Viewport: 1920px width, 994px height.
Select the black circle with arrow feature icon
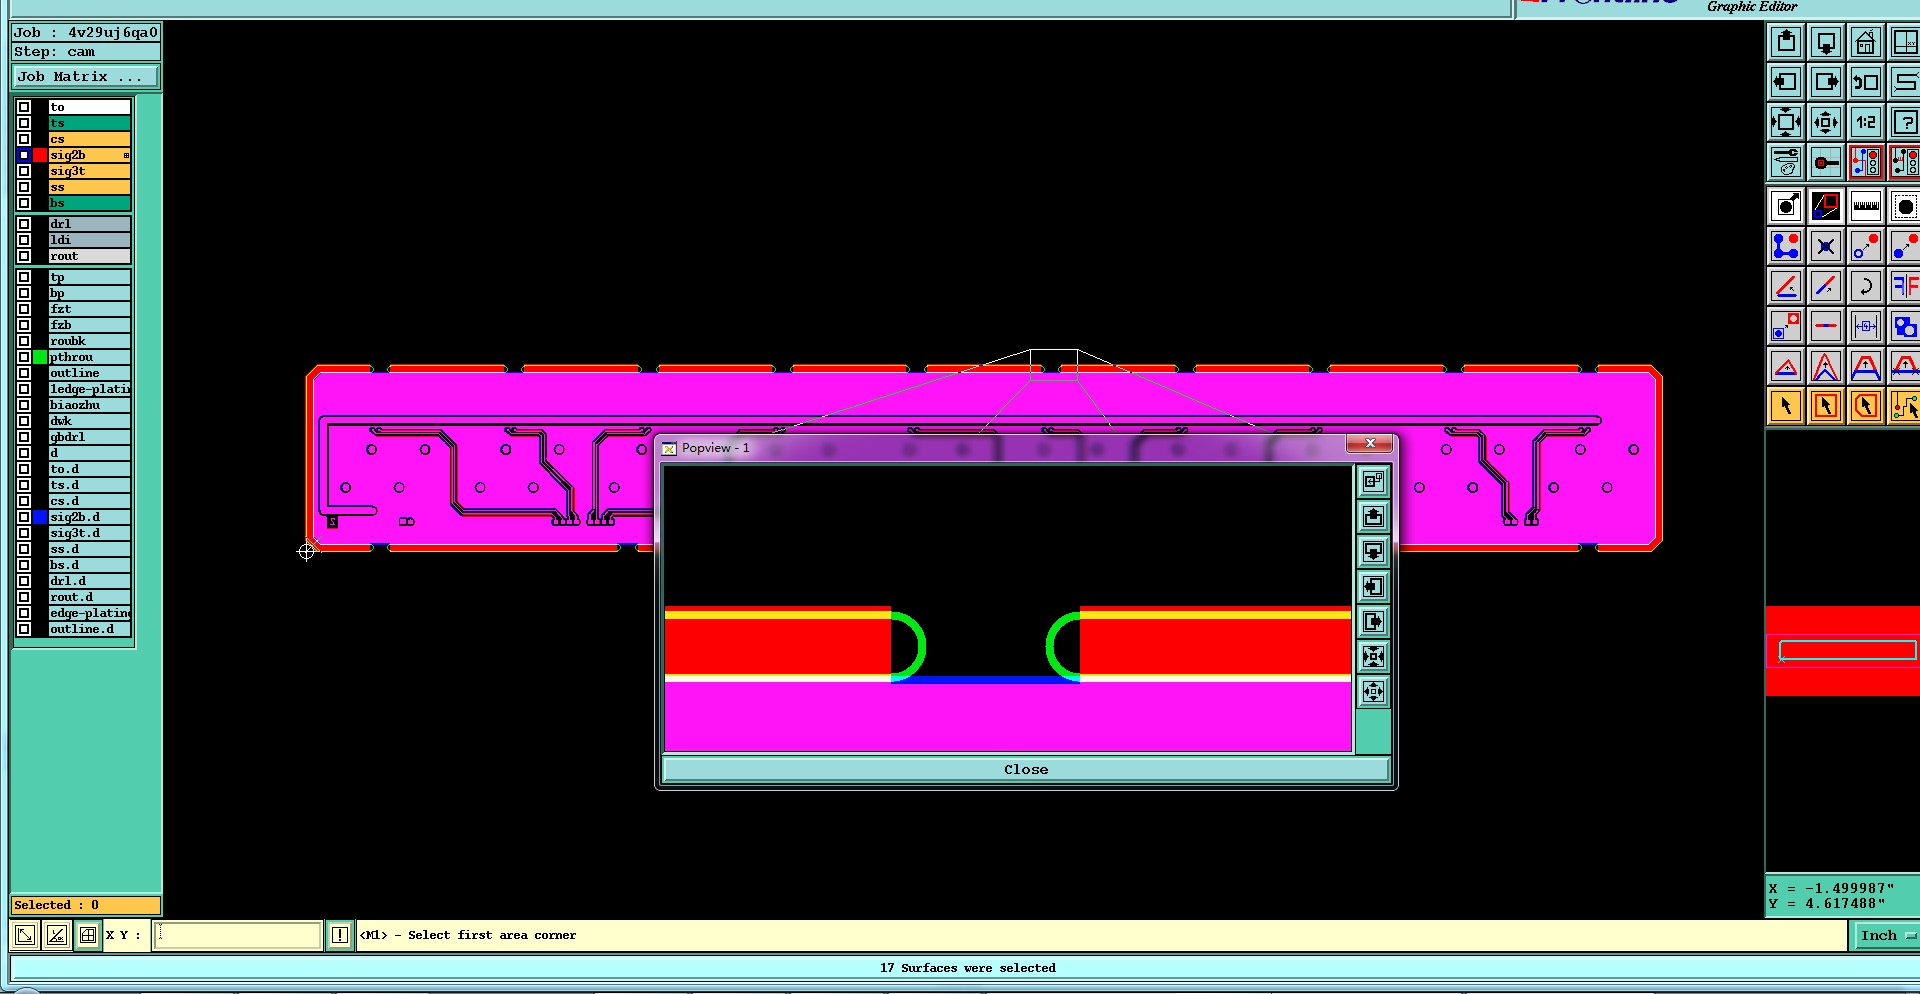coord(1786,206)
